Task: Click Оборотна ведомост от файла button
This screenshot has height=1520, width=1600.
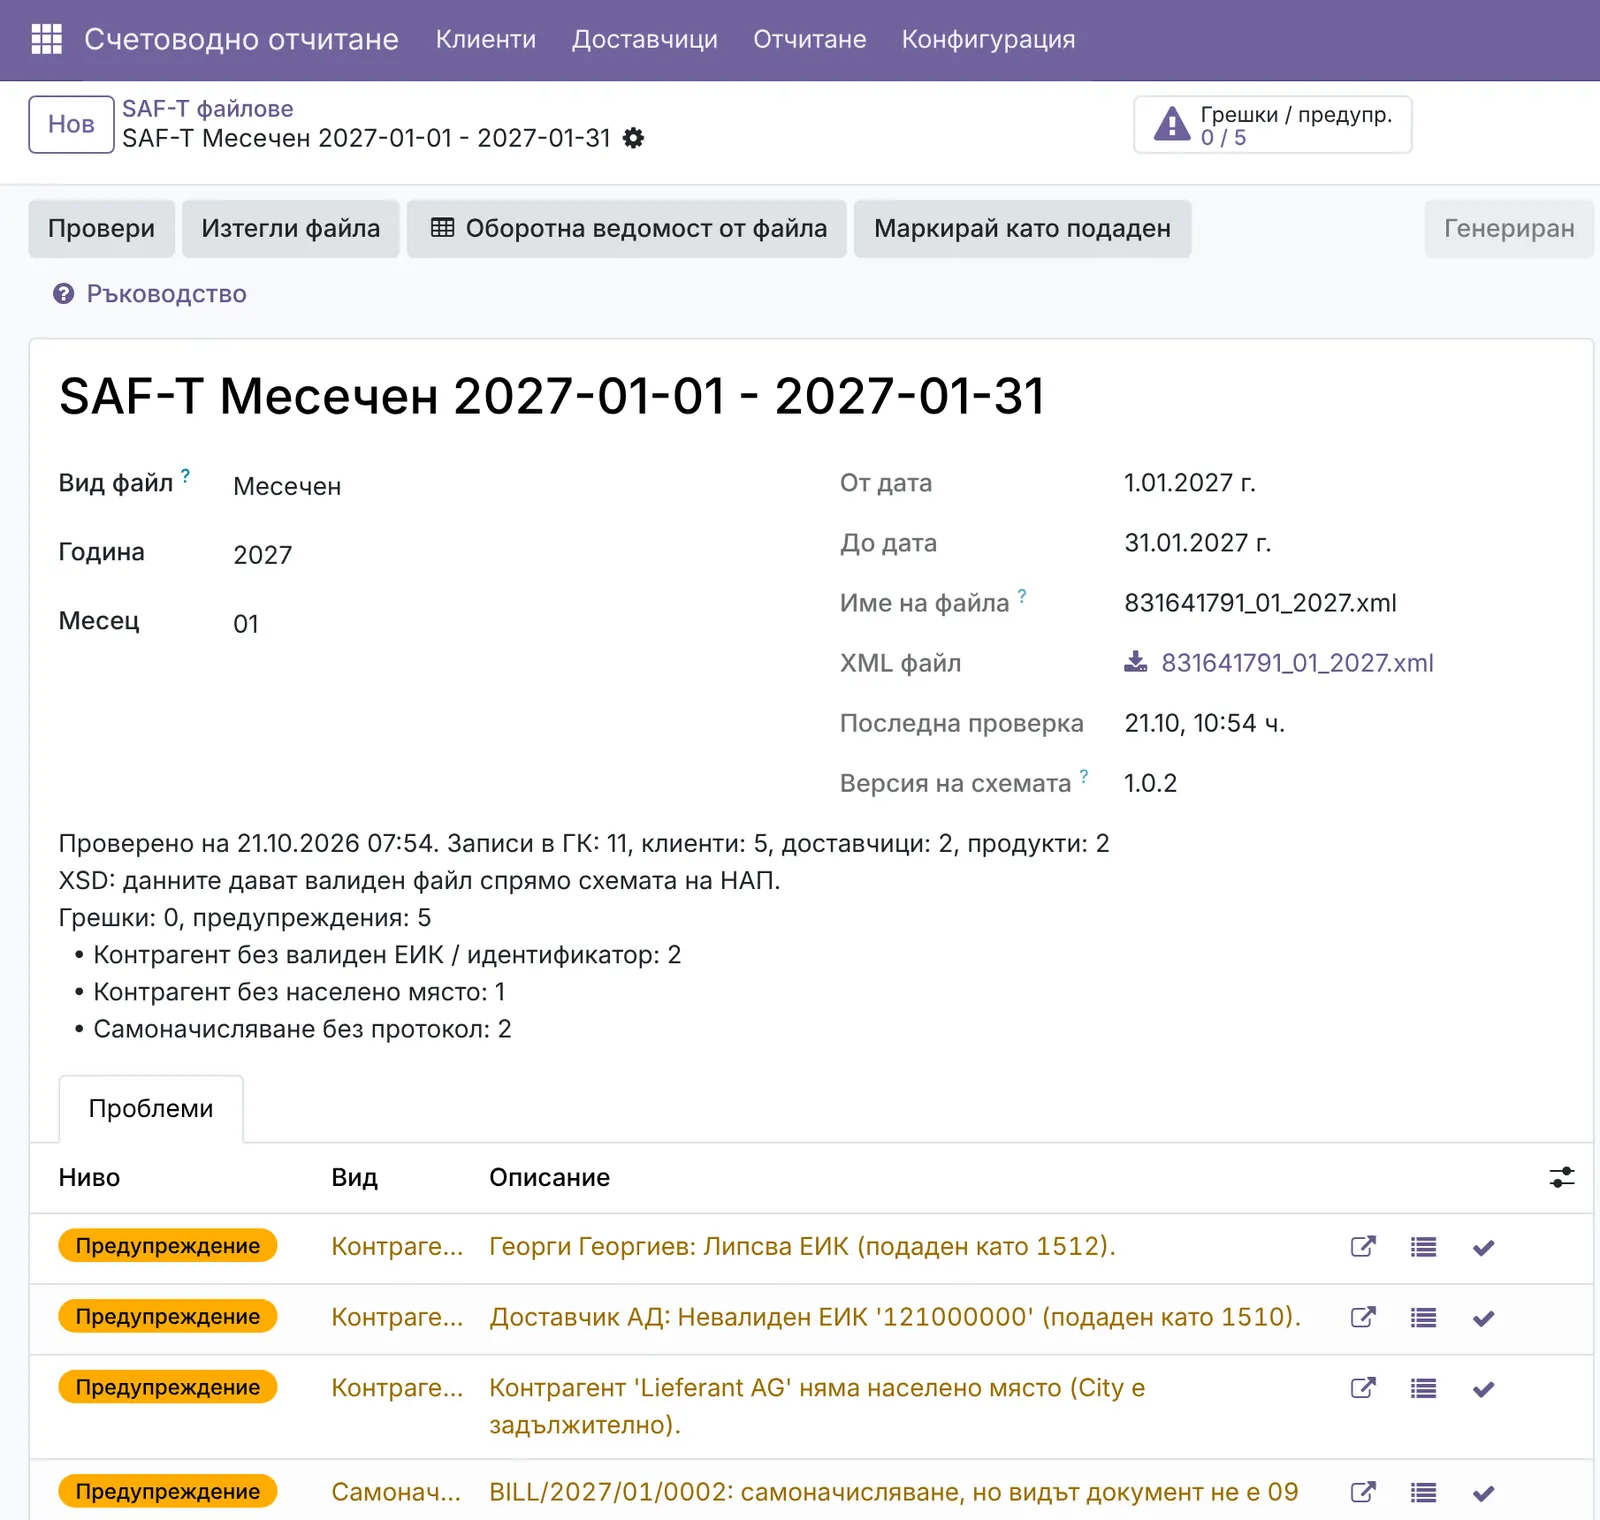Action: [627, 229]
